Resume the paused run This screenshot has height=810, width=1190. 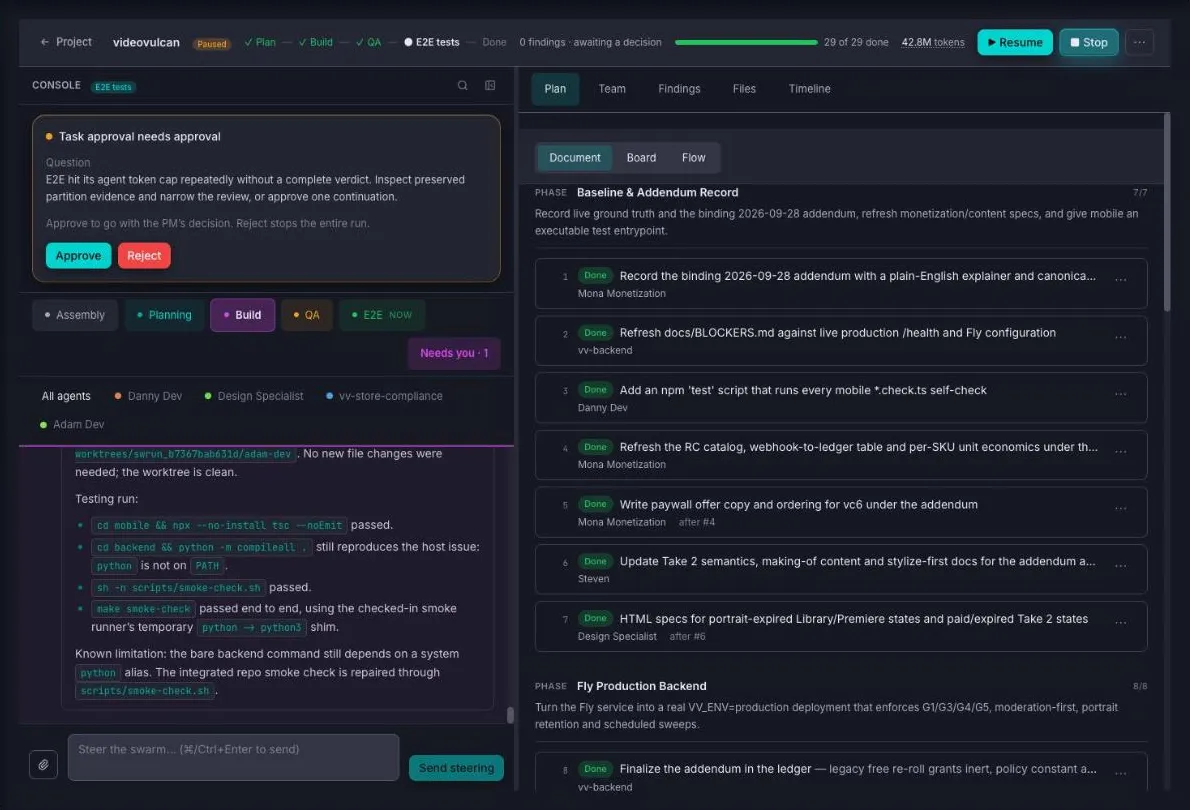[x=1015, y=42]
